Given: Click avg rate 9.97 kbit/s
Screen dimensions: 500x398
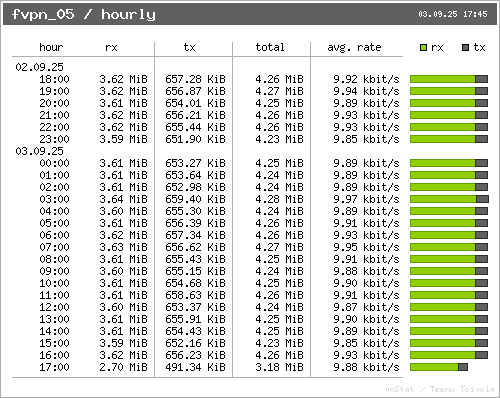Looking at the screenshot, I should tap(366, 199).
